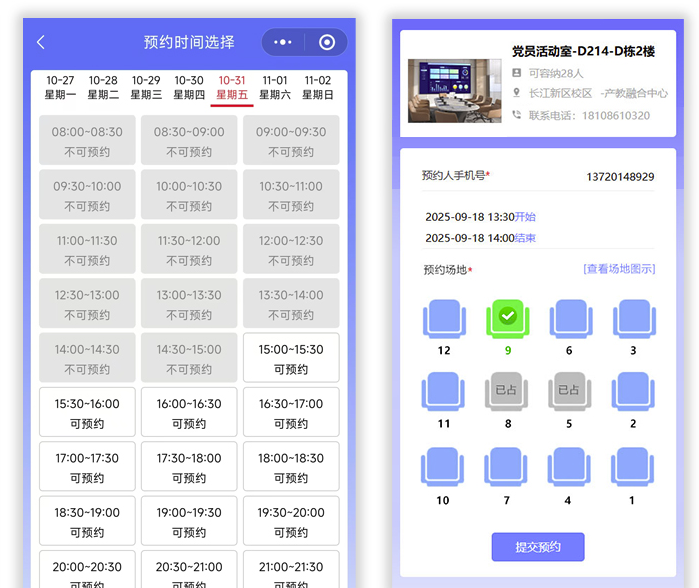699x588 pixels.
Task: Select seat 11 icon
Action: pos(443,392)
